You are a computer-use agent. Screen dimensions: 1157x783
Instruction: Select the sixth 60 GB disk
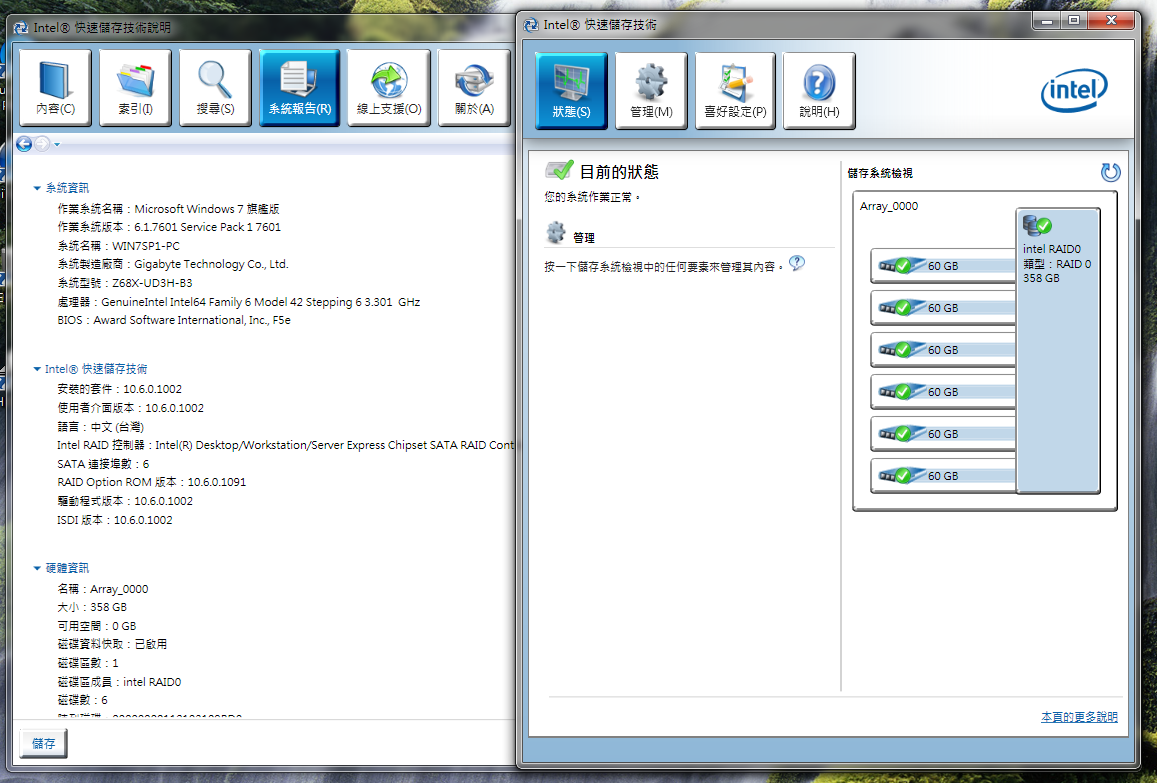click(943, 476)
